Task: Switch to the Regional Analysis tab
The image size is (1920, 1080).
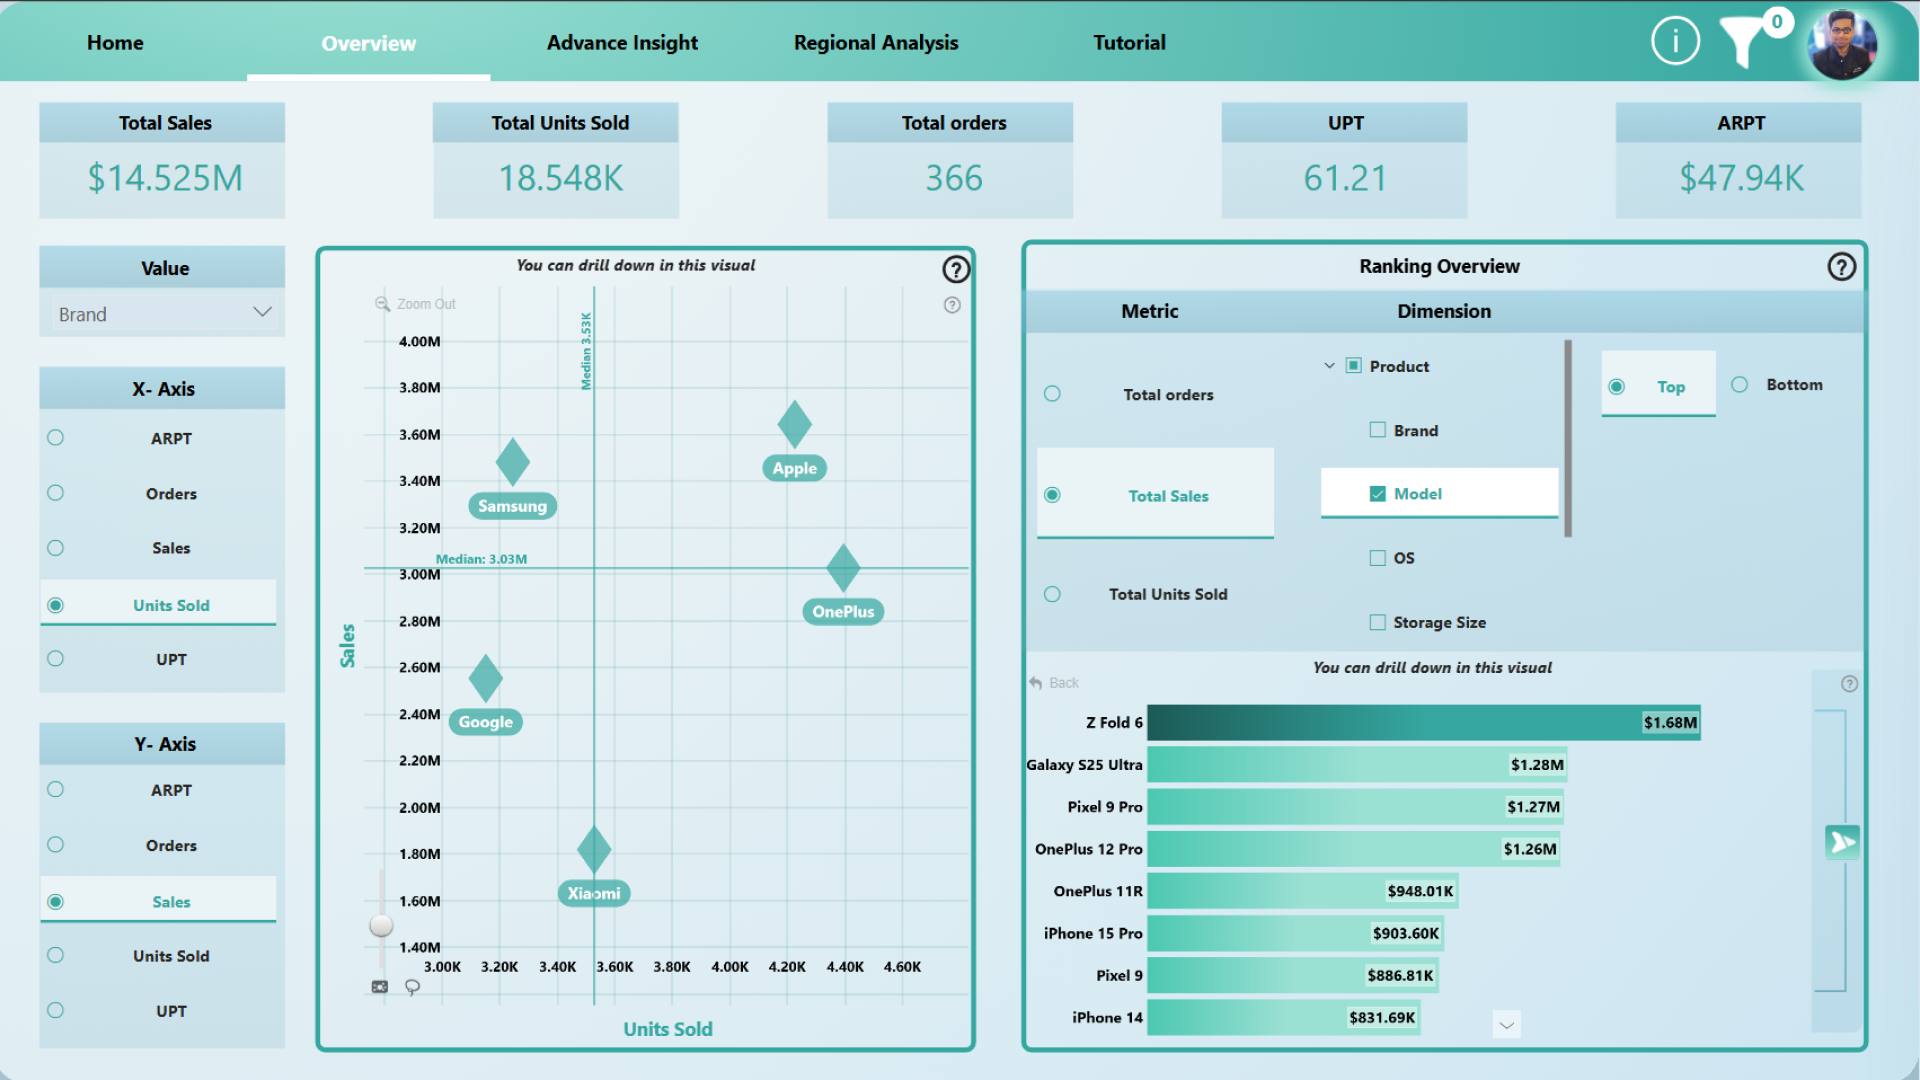Action: point(875,43)
